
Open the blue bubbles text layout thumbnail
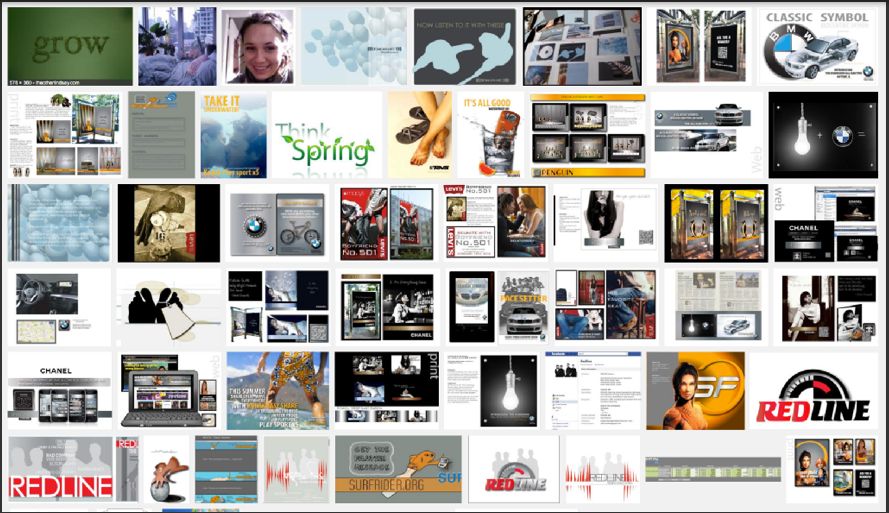coord(59,223)
